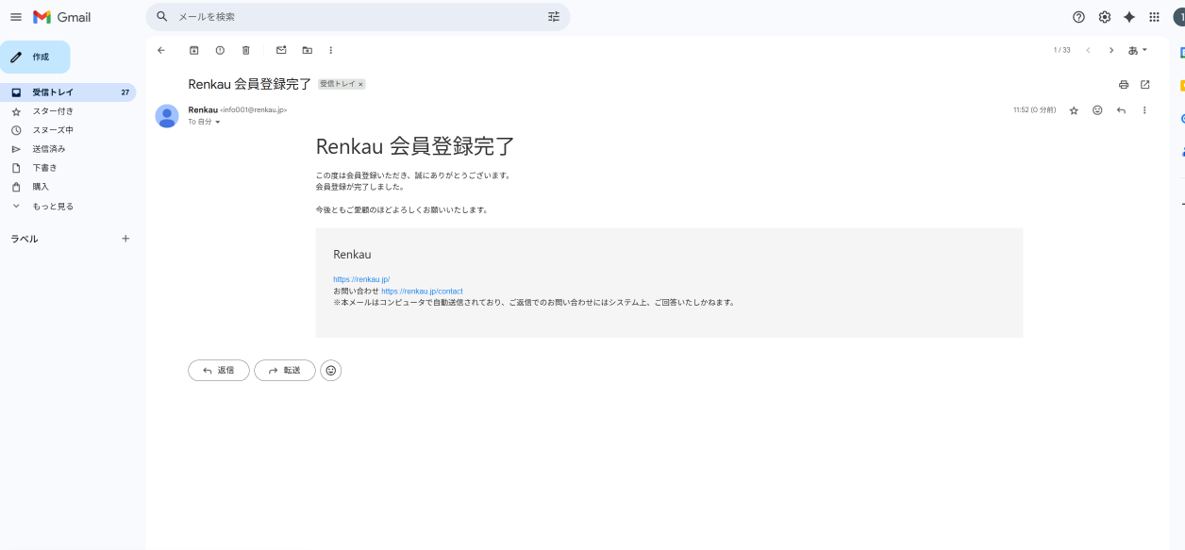
Task: Open more toolbar options menu
Action: [x=331, y=50]
